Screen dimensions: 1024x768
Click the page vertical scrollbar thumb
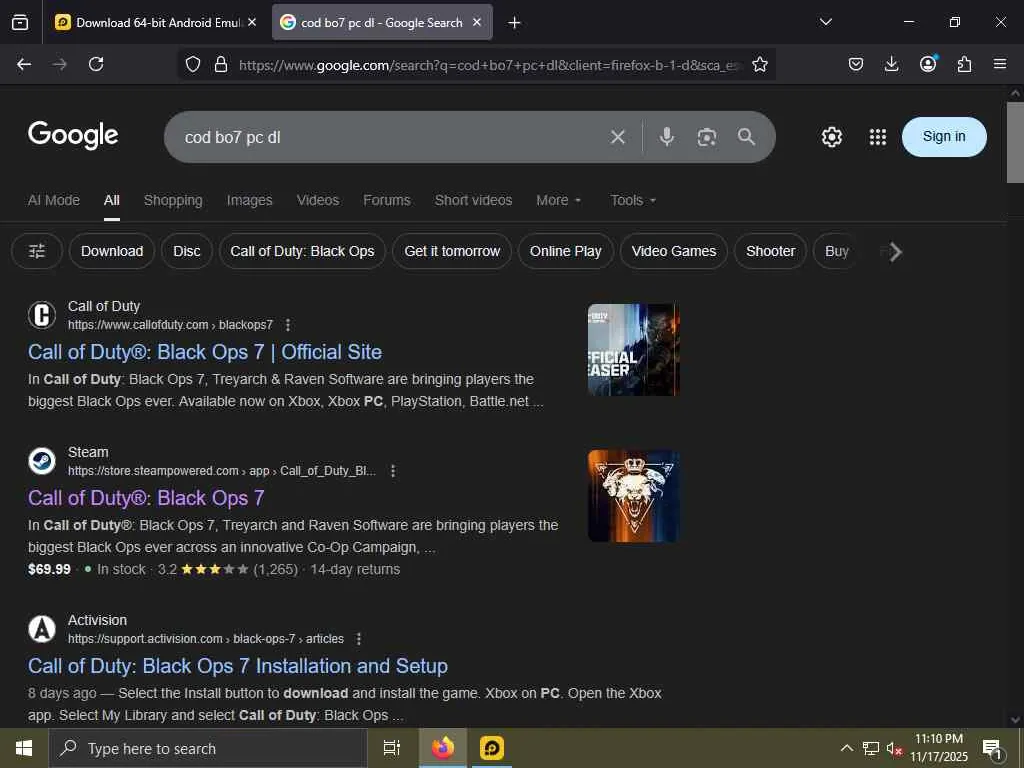[1015, 142]
